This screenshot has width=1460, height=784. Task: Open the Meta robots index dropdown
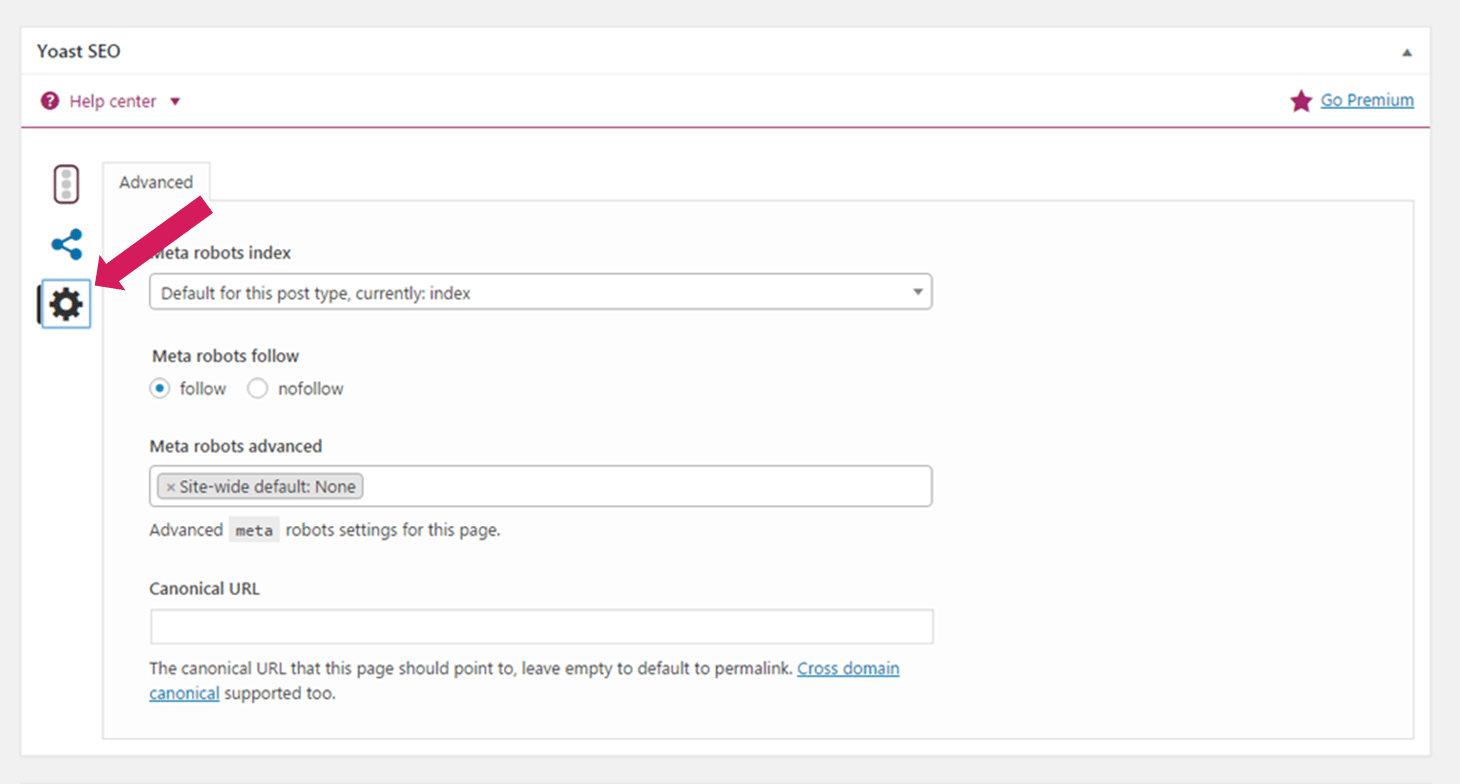click(541, 292)
